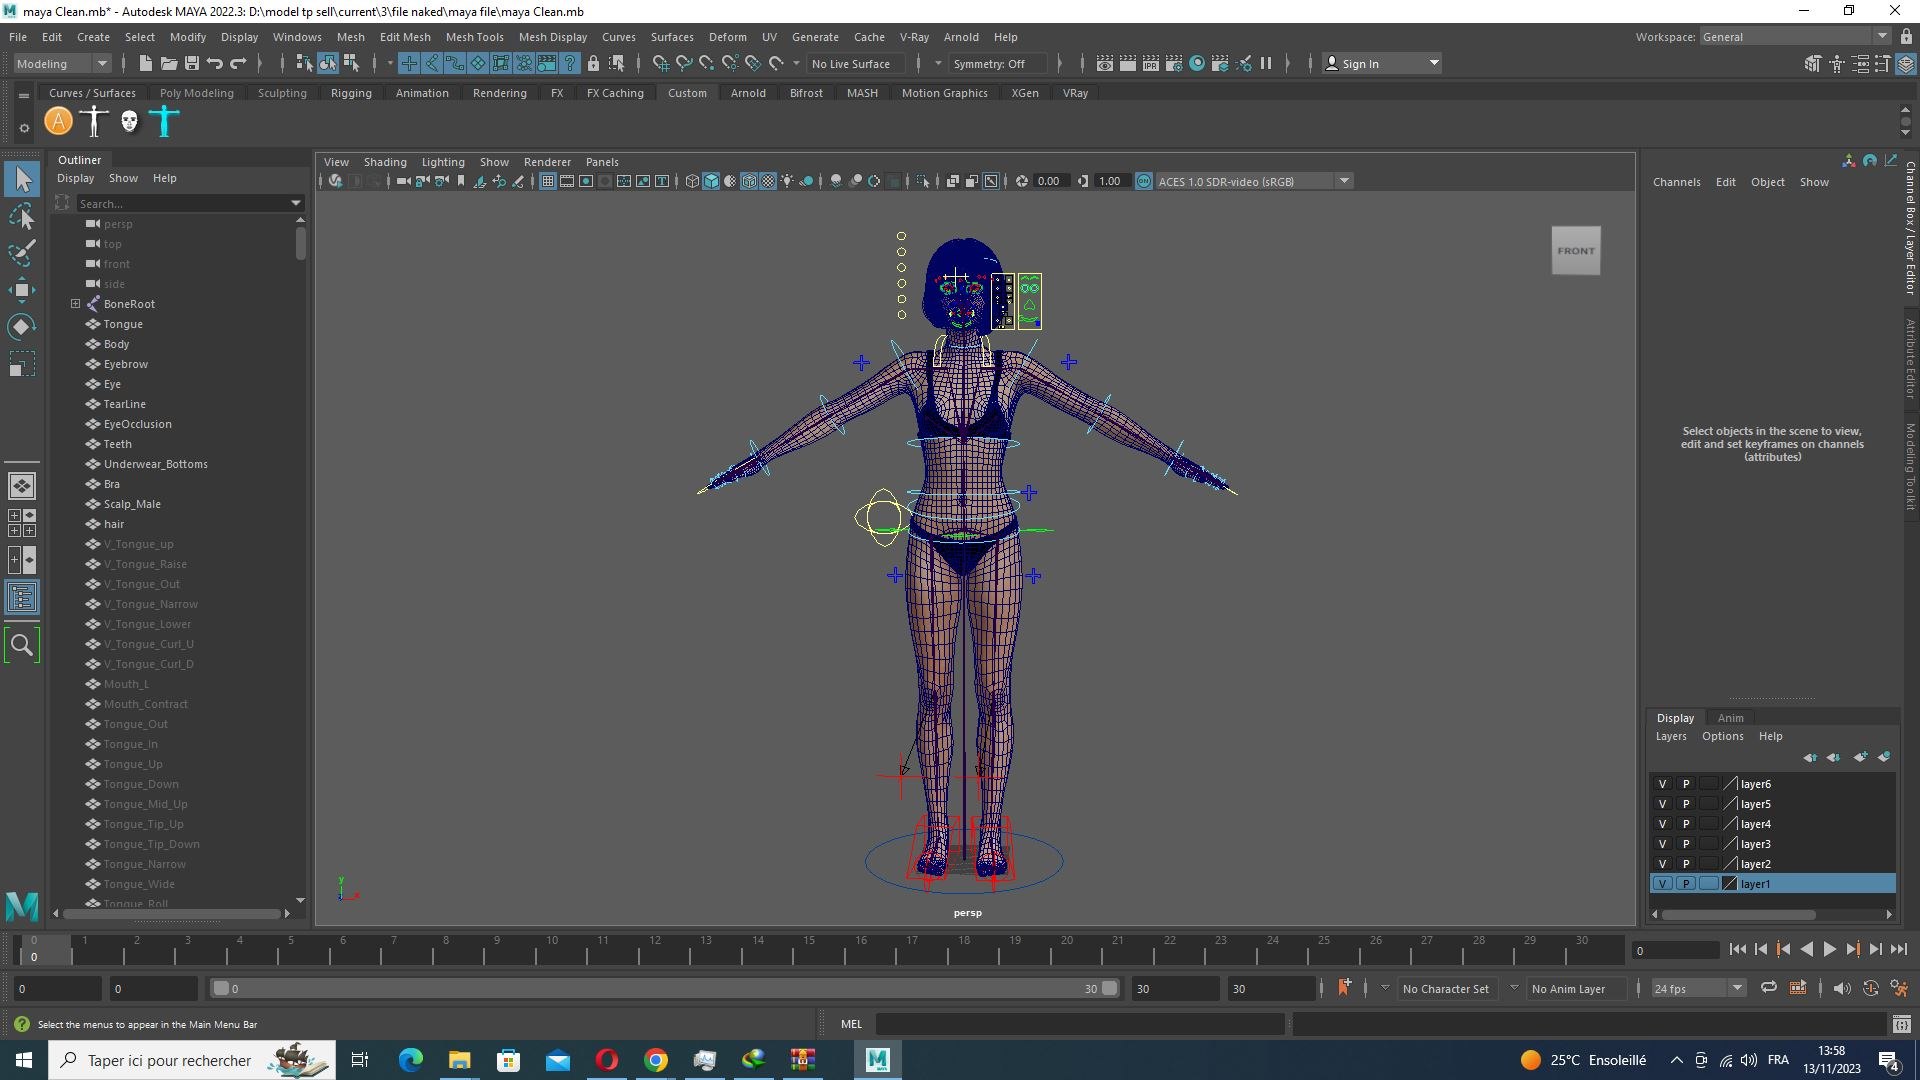Image resolution: width=1920 pixels, height=1080 pixels.
Task: Click the skull icon on the shelf
Action: click(129, 122)
